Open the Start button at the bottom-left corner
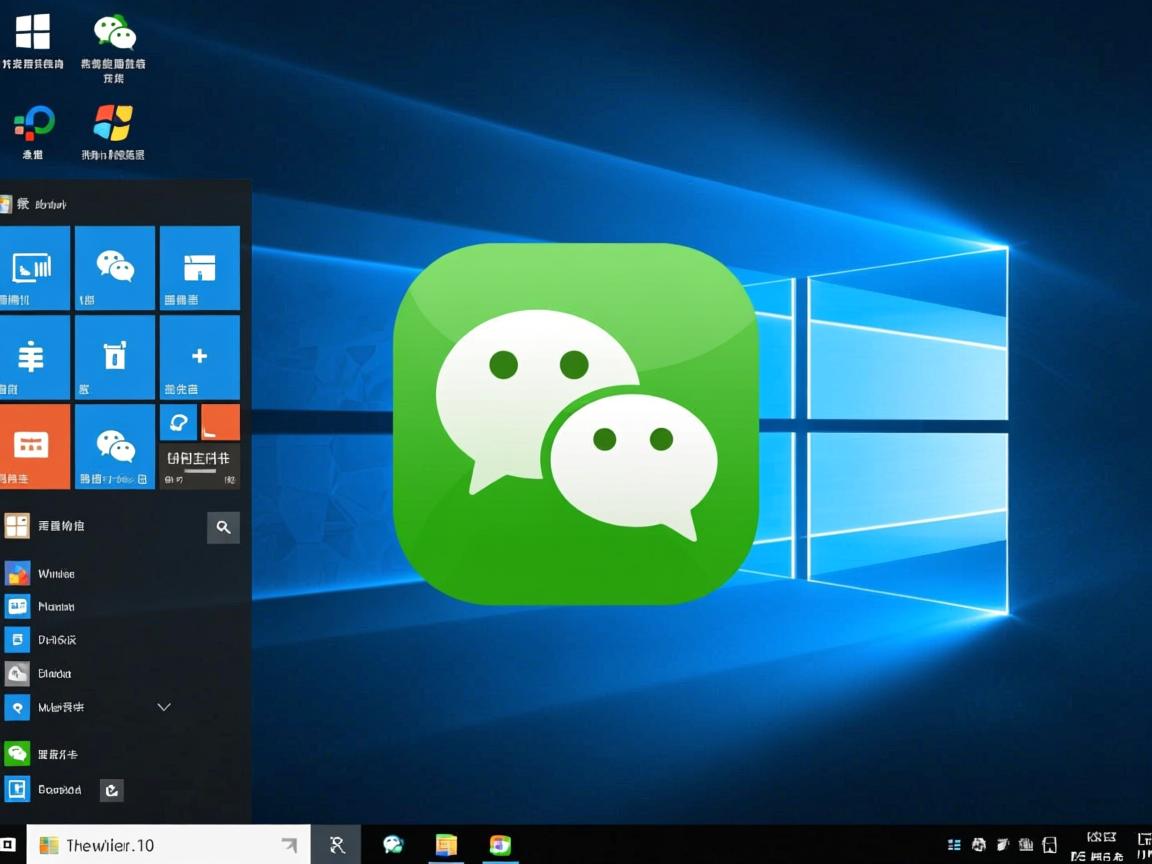This screenshot has height=864, width=1152. point(14,845)
